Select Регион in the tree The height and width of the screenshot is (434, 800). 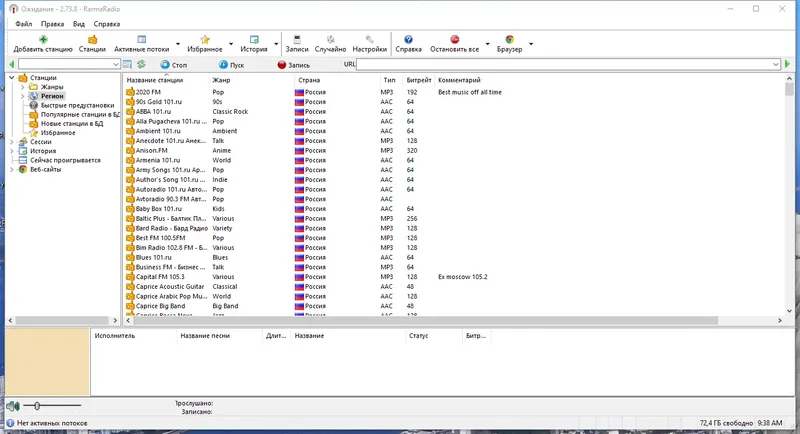tap(52, 96)
